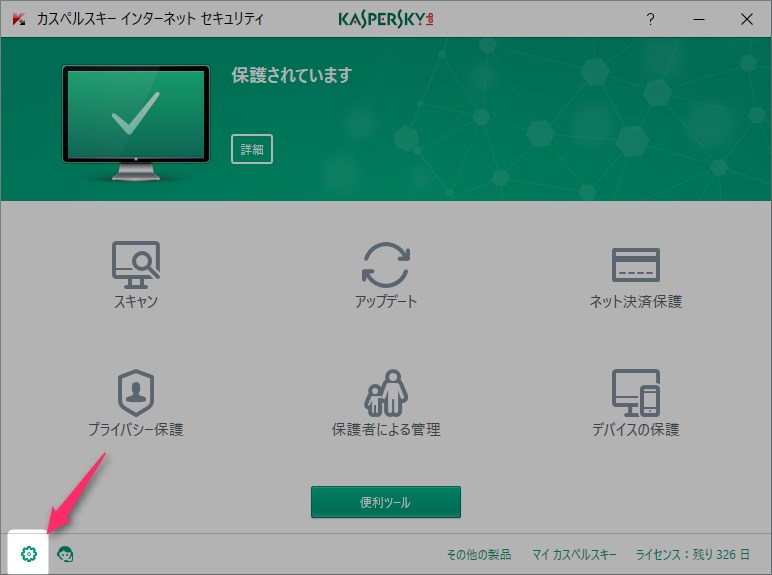The image size is (772, 575).
Task: Click the 詳細 details button
Action: click(252, 149)
